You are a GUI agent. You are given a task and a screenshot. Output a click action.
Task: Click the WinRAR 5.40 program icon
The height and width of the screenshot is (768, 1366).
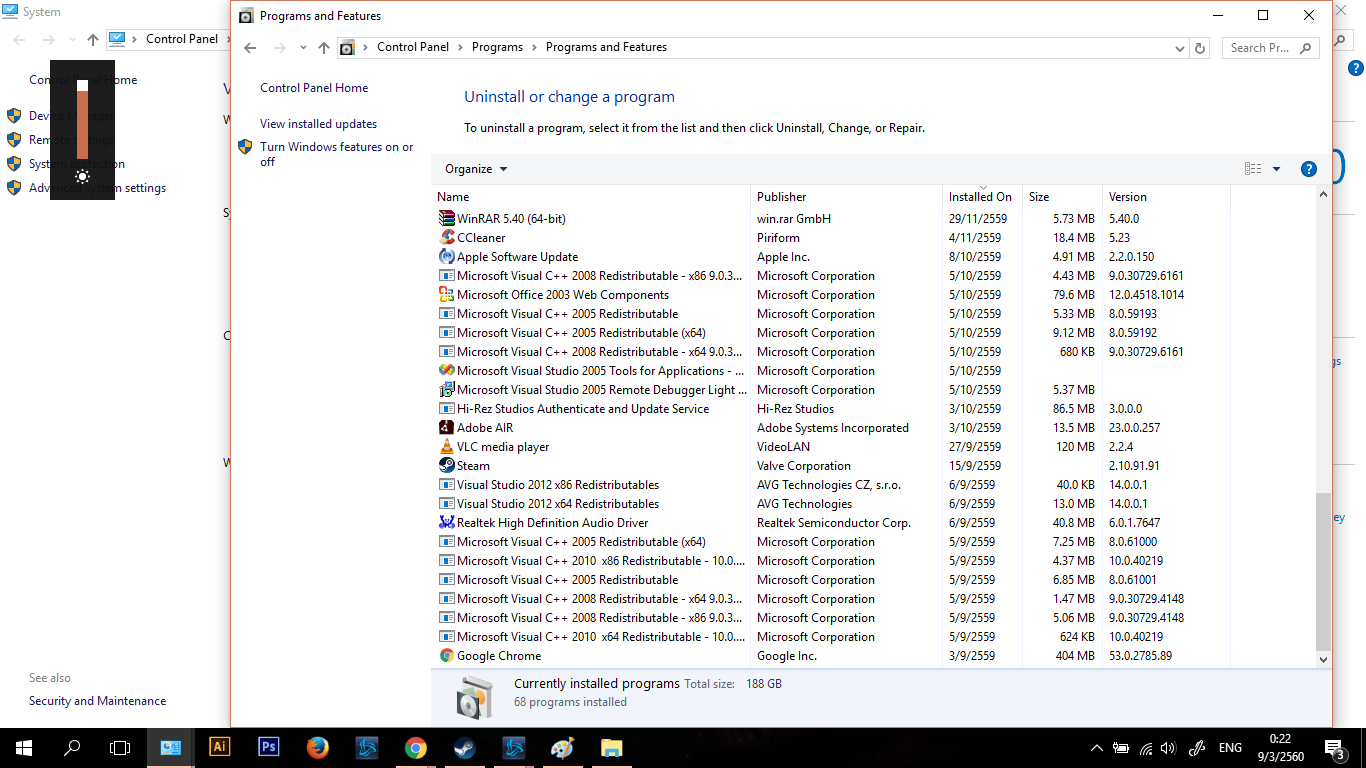(x=447, y=218)
